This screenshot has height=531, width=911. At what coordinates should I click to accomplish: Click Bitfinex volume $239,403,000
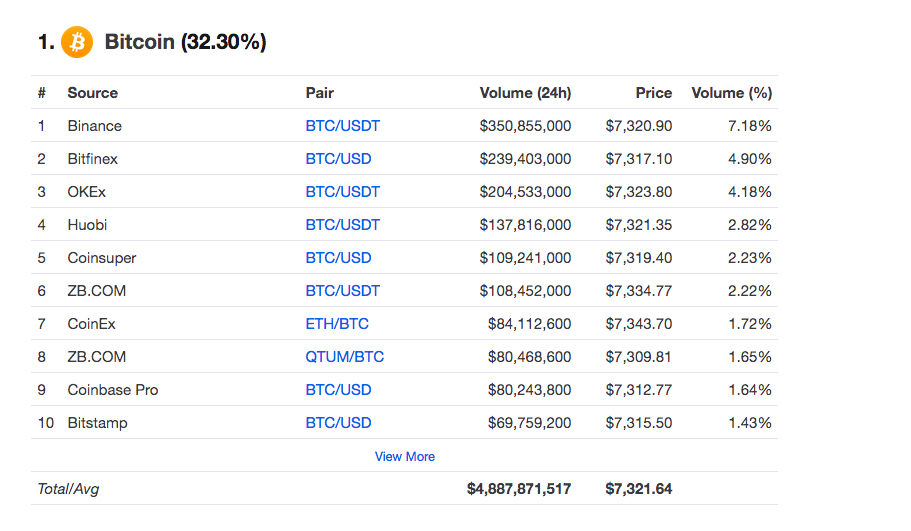tap(525, 159)
